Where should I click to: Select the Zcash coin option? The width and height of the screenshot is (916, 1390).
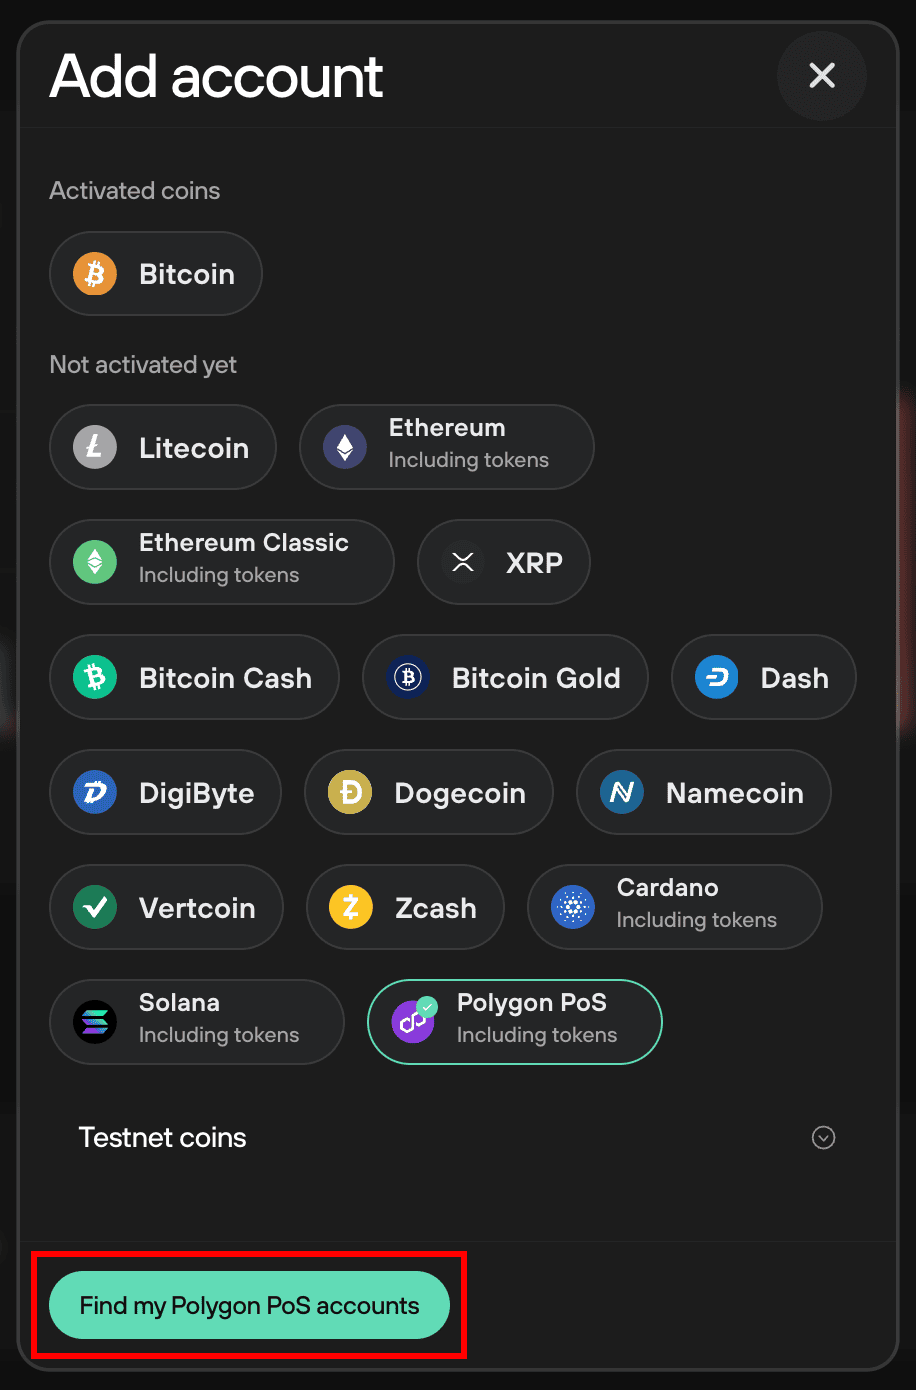[405, 907]
